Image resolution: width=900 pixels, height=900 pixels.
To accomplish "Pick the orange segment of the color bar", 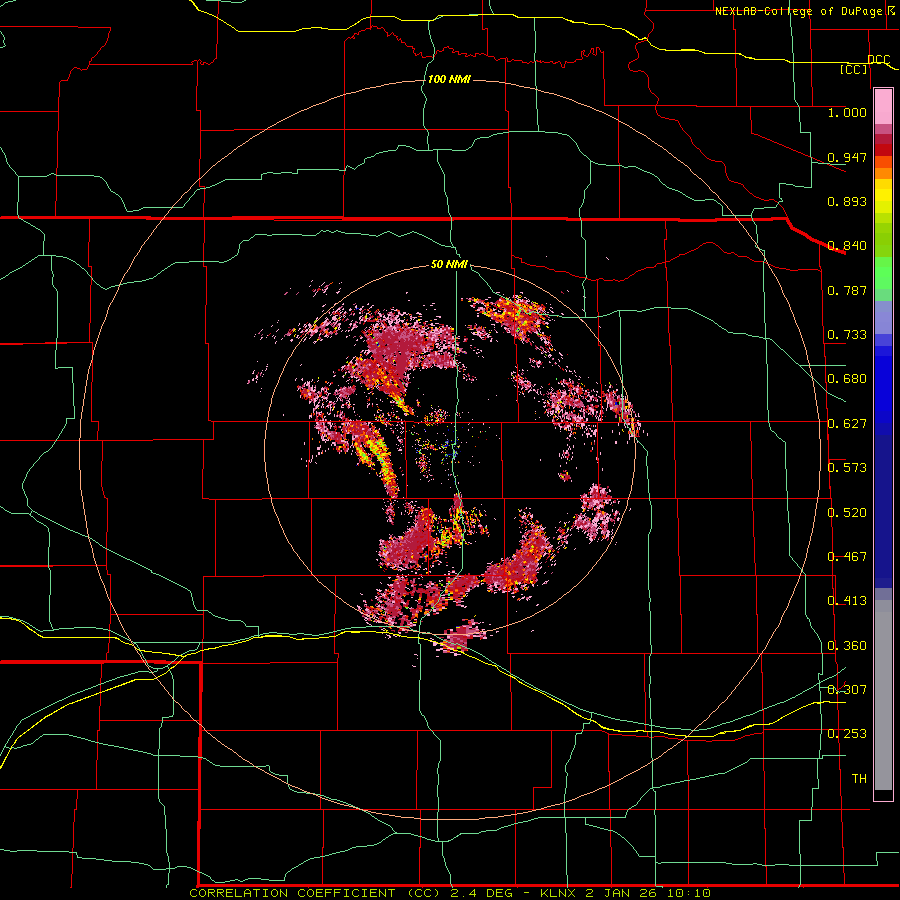I will click(883, 173).
